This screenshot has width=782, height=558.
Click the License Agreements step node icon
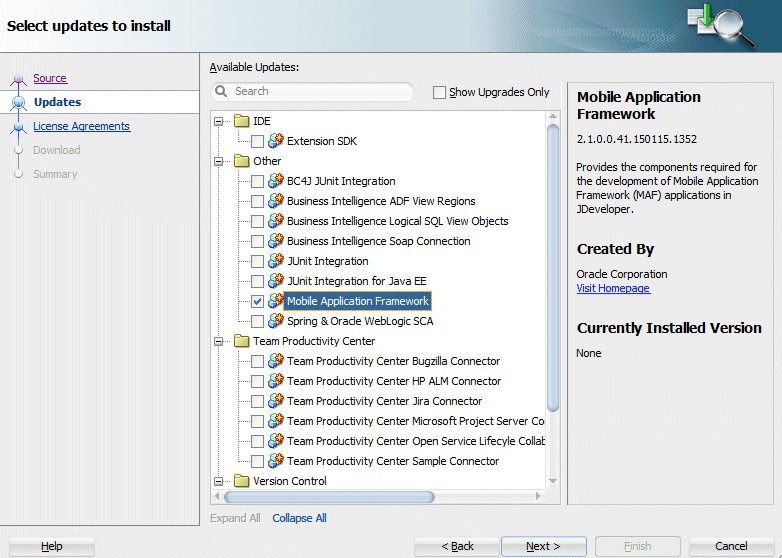[x=18, y=128]
